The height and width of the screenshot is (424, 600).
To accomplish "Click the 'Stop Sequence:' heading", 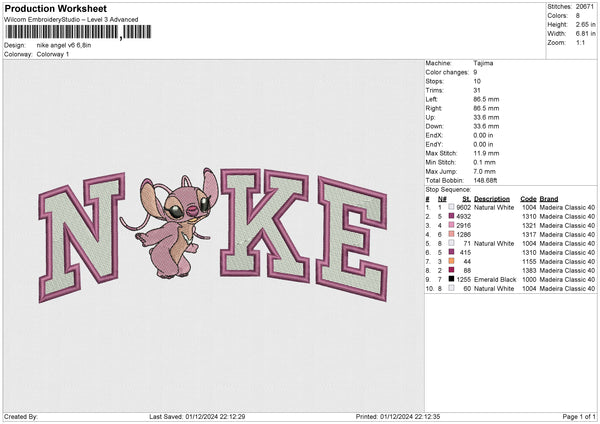I will point(448,189).
